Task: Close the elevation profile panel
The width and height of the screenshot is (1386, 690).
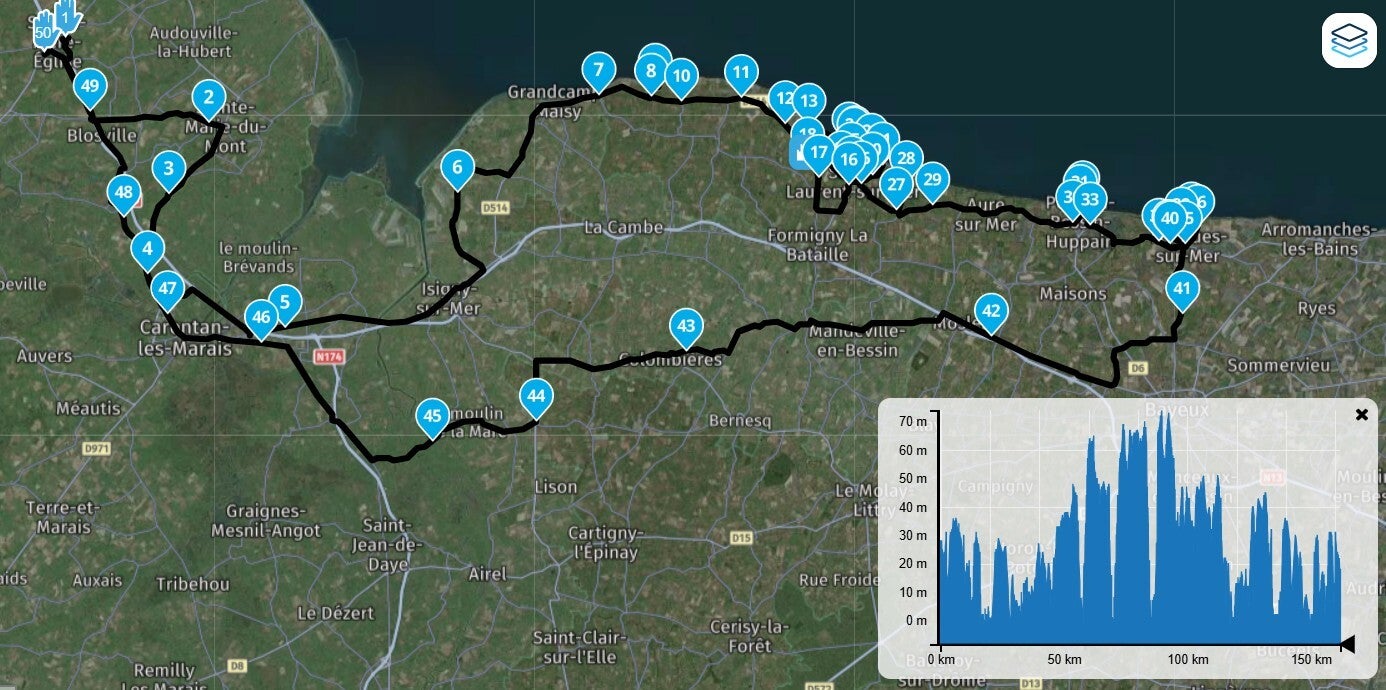Action: [x=1361, y=415]
